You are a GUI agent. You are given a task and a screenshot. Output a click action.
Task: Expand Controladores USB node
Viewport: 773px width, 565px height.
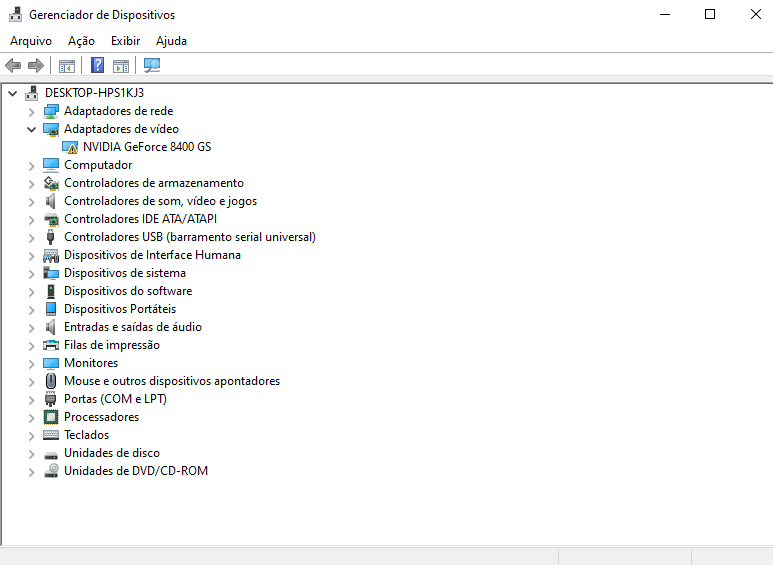click(x=32, y=238)
